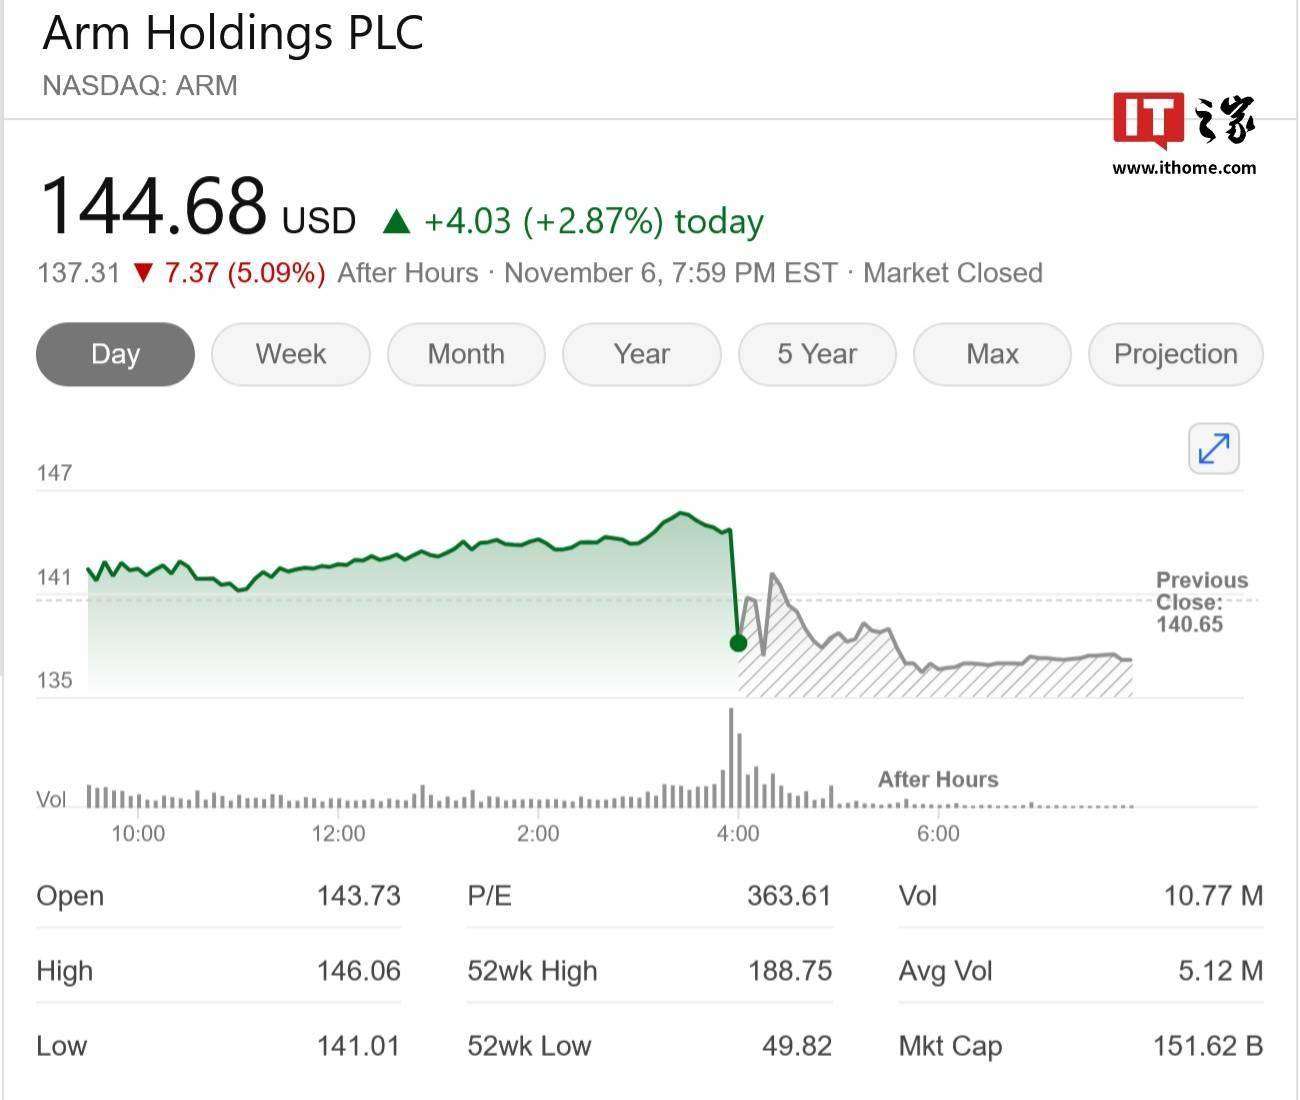This screenshot has width=1300, height=1100.
Task: Click the www.ithome.com link
Action: pos(1184,168)
